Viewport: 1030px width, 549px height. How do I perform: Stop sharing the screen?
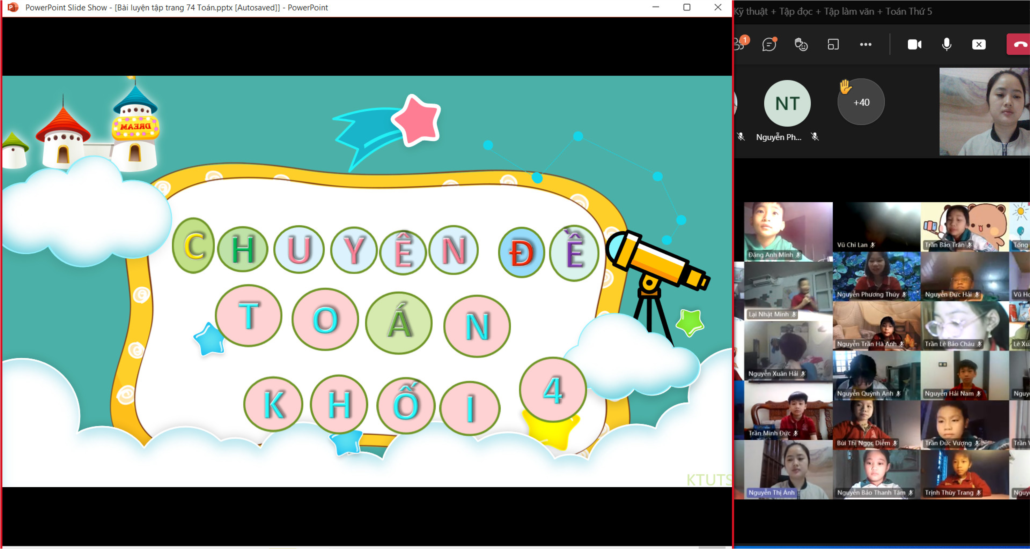(979, 44)
